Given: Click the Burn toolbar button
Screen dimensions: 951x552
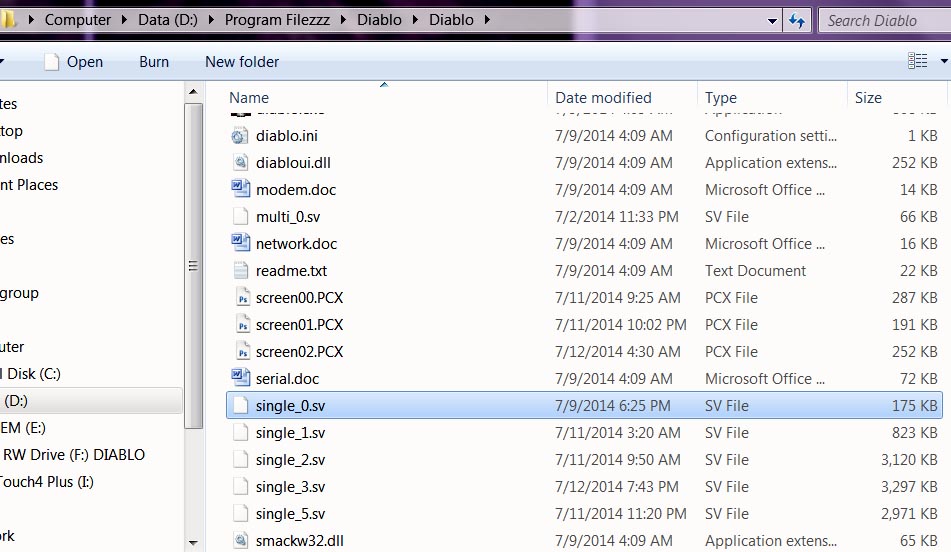Looking at the screenshot, I should pyautogui.click(x=154, y=62).
